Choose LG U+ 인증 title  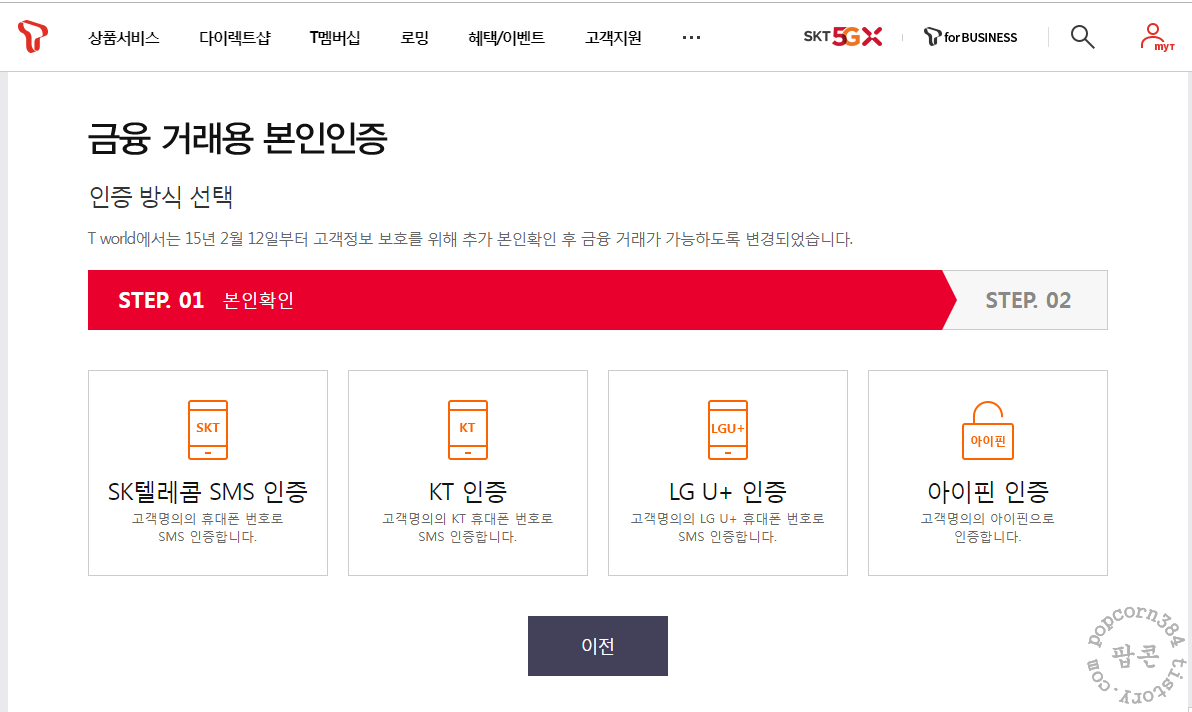[728, 492]
